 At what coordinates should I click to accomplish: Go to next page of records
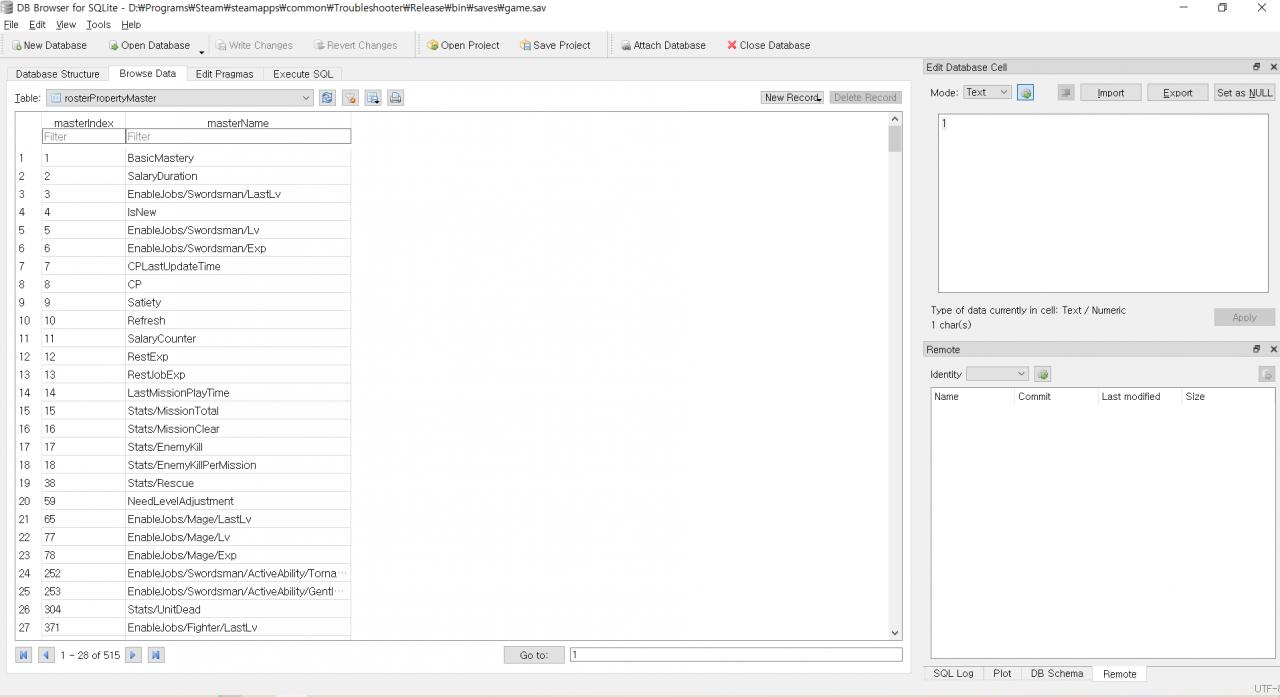coord(134,655)
